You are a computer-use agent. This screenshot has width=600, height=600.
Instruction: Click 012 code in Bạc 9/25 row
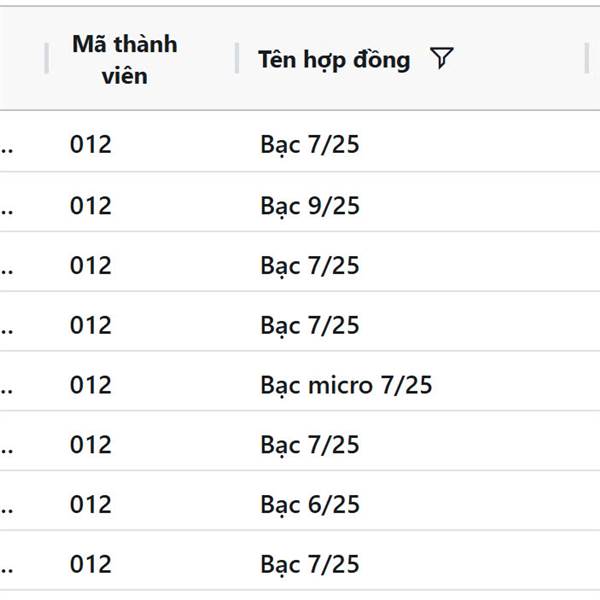pyautogui.click(x=91, y=206)
